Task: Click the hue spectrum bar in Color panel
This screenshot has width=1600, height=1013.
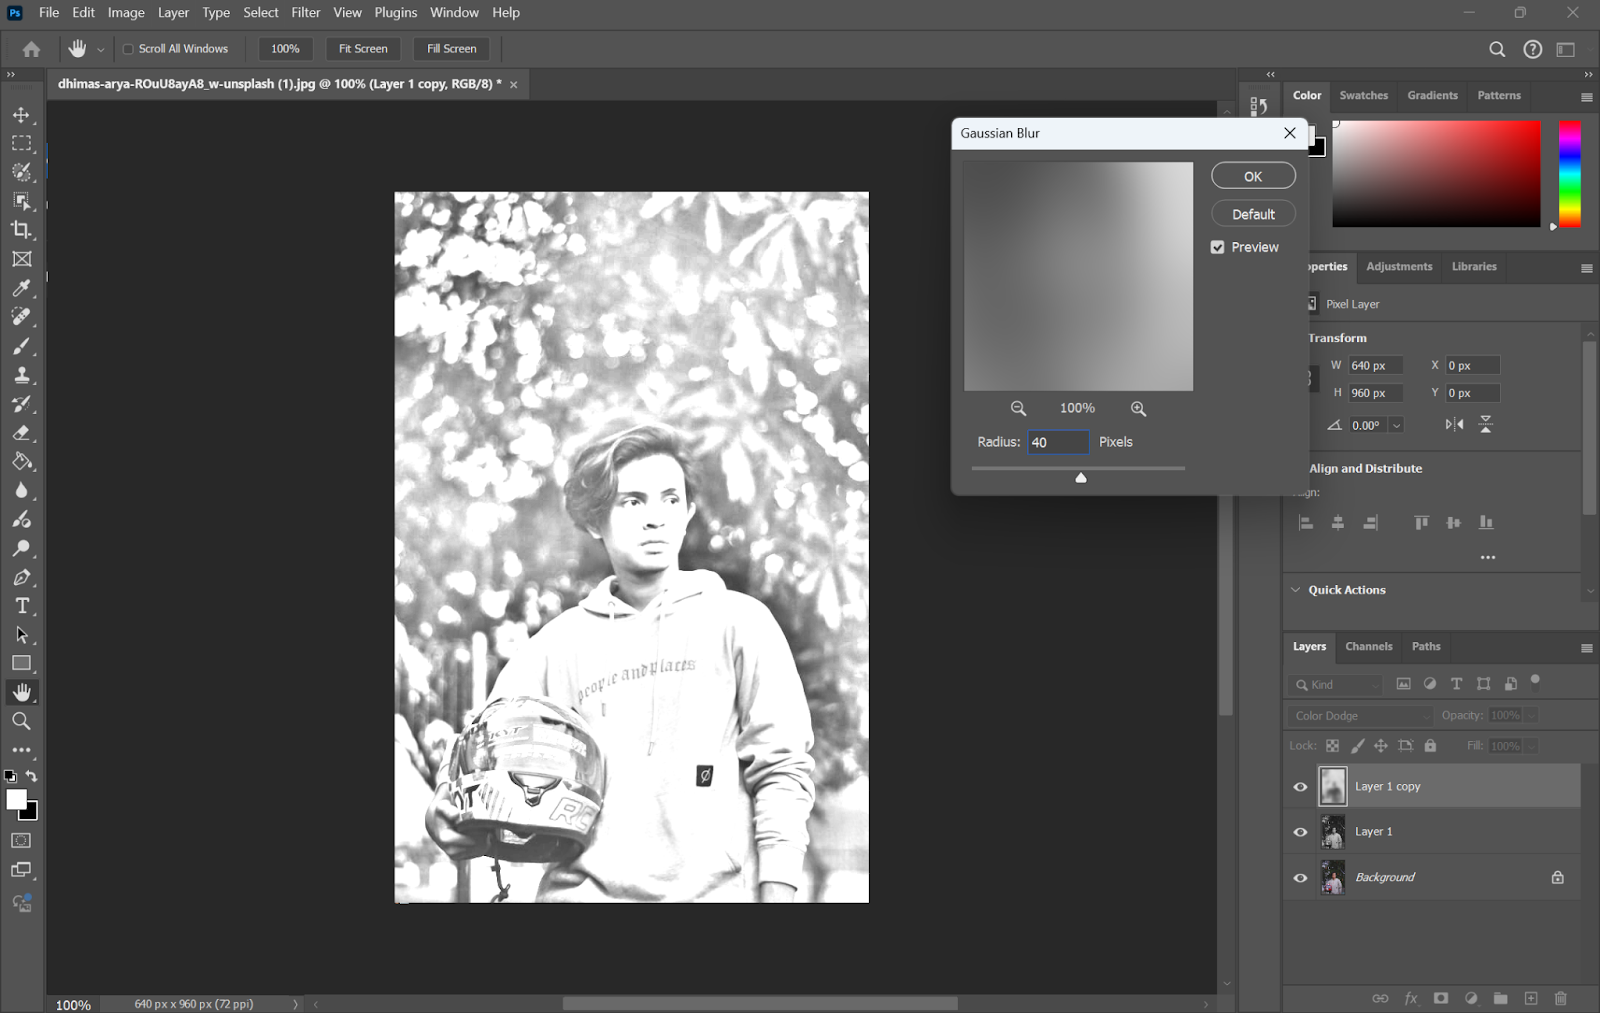Action: [x=1570, y=174]
